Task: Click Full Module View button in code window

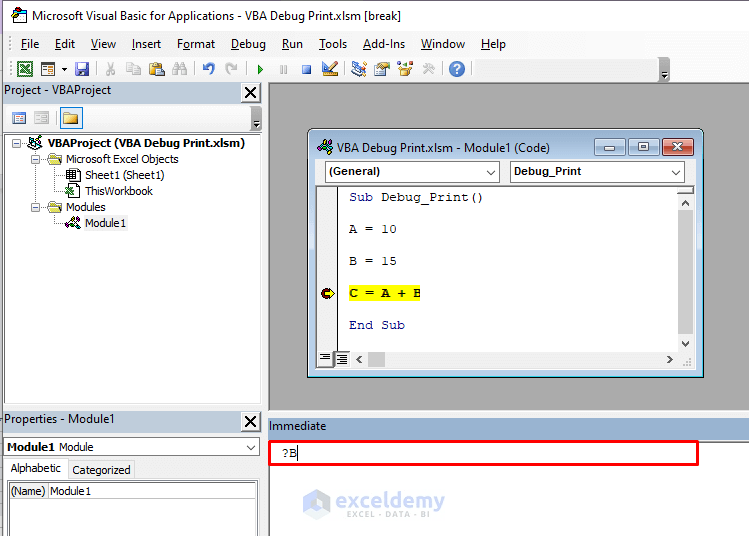Action: 342,359
